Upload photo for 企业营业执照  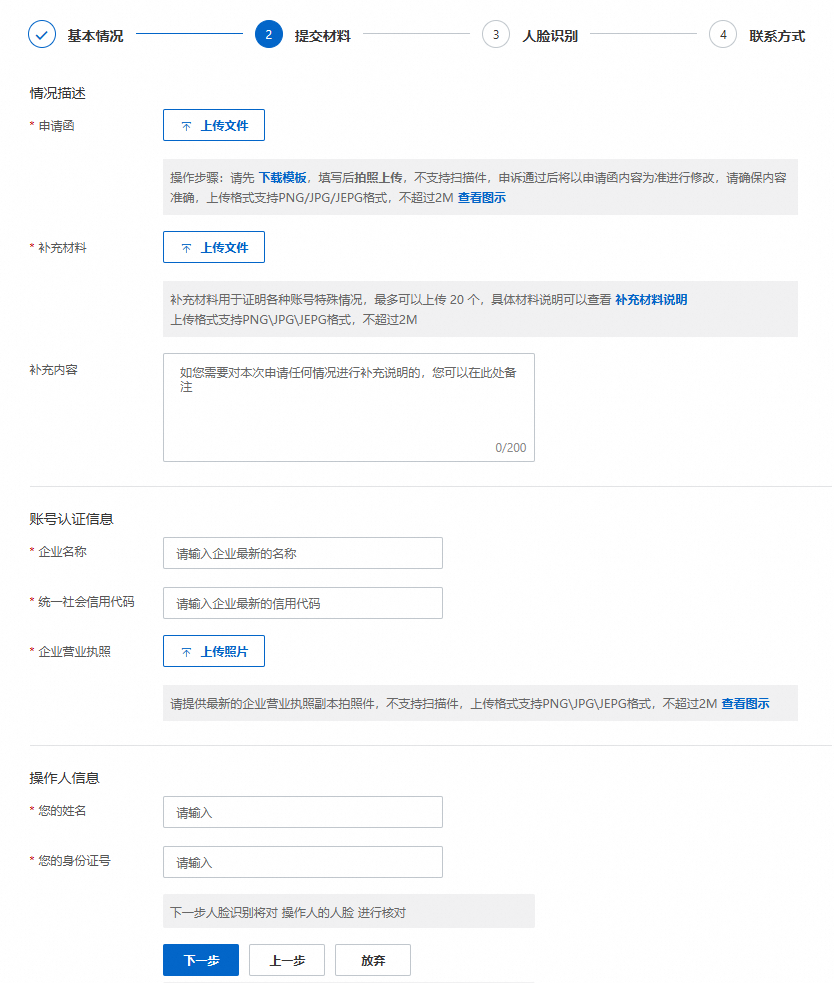pyautogui.click(x=214, y=651)
